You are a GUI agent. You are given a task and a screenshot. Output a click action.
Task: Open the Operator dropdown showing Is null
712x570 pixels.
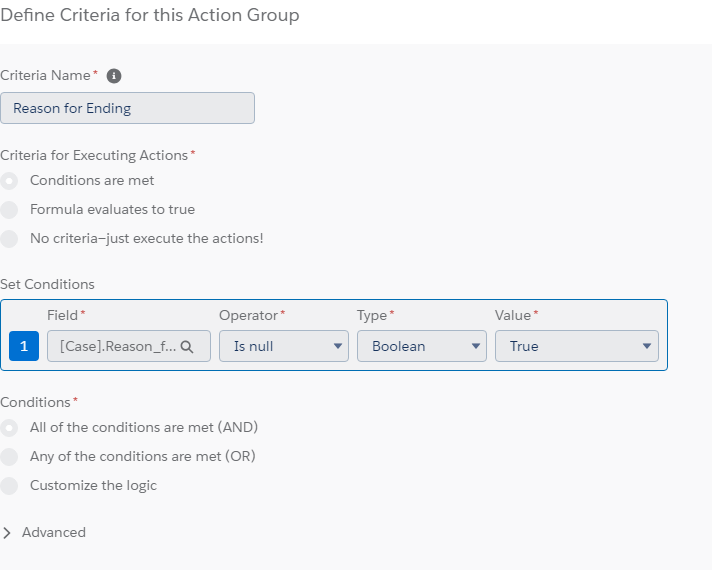coord(283,346)
